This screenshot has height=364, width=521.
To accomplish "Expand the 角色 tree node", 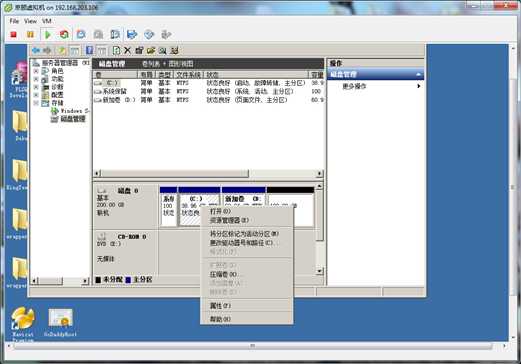I will tap(36, 71).
